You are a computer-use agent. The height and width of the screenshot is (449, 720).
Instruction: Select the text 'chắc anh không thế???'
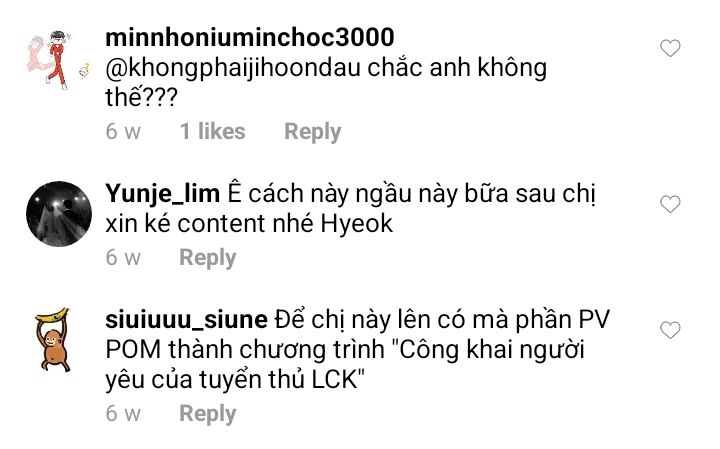[326, 83]
